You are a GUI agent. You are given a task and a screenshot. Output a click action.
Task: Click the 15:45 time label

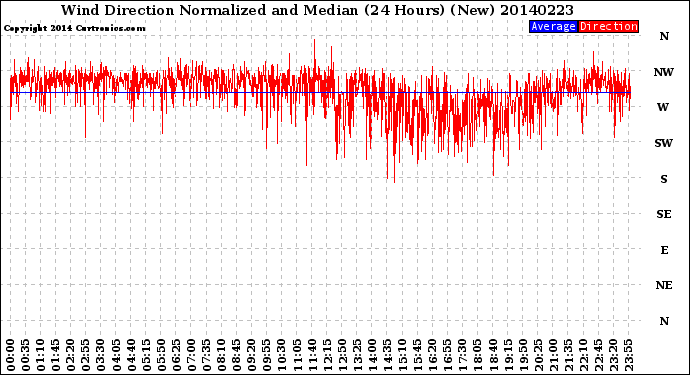(418, 355)
